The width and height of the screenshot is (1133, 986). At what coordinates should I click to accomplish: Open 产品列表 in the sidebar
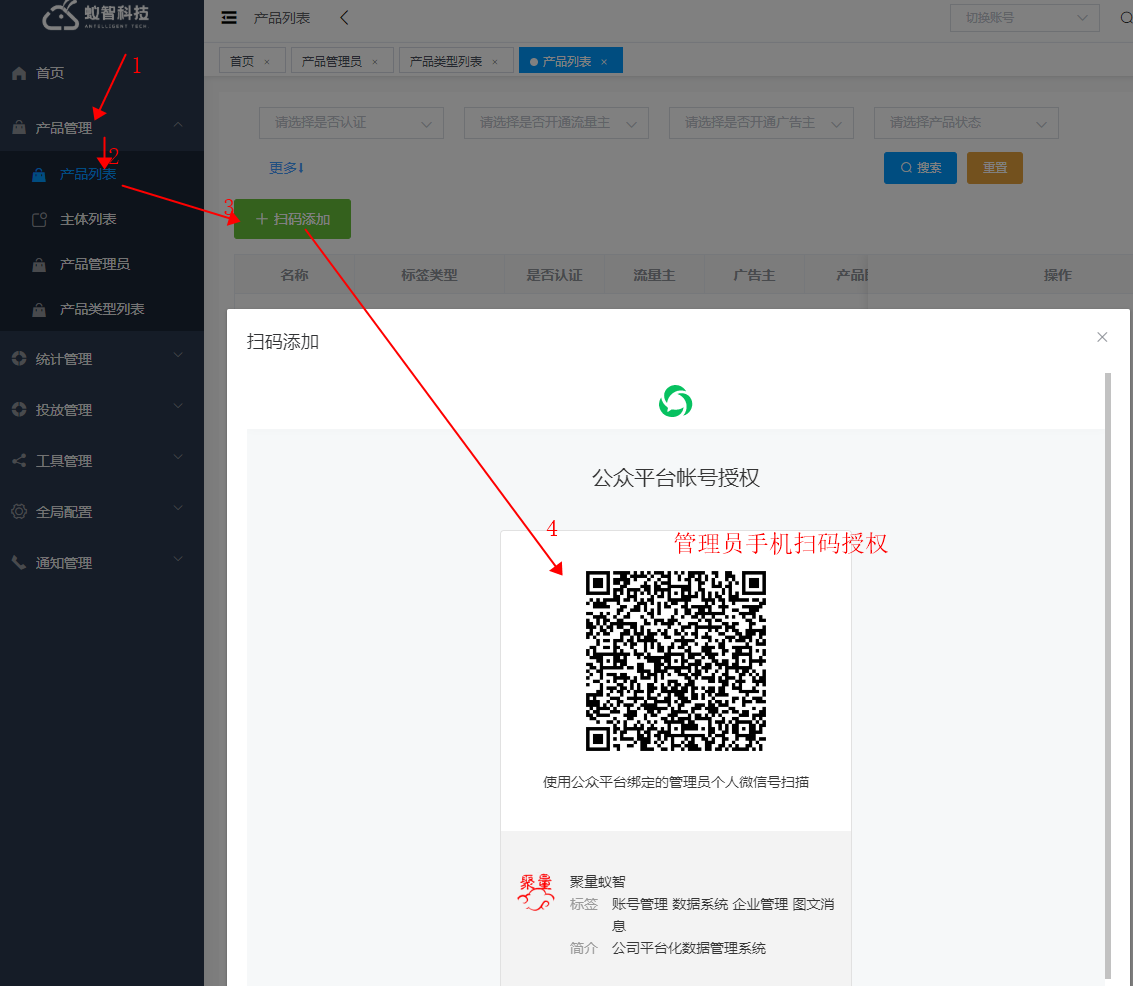(102, 174)
